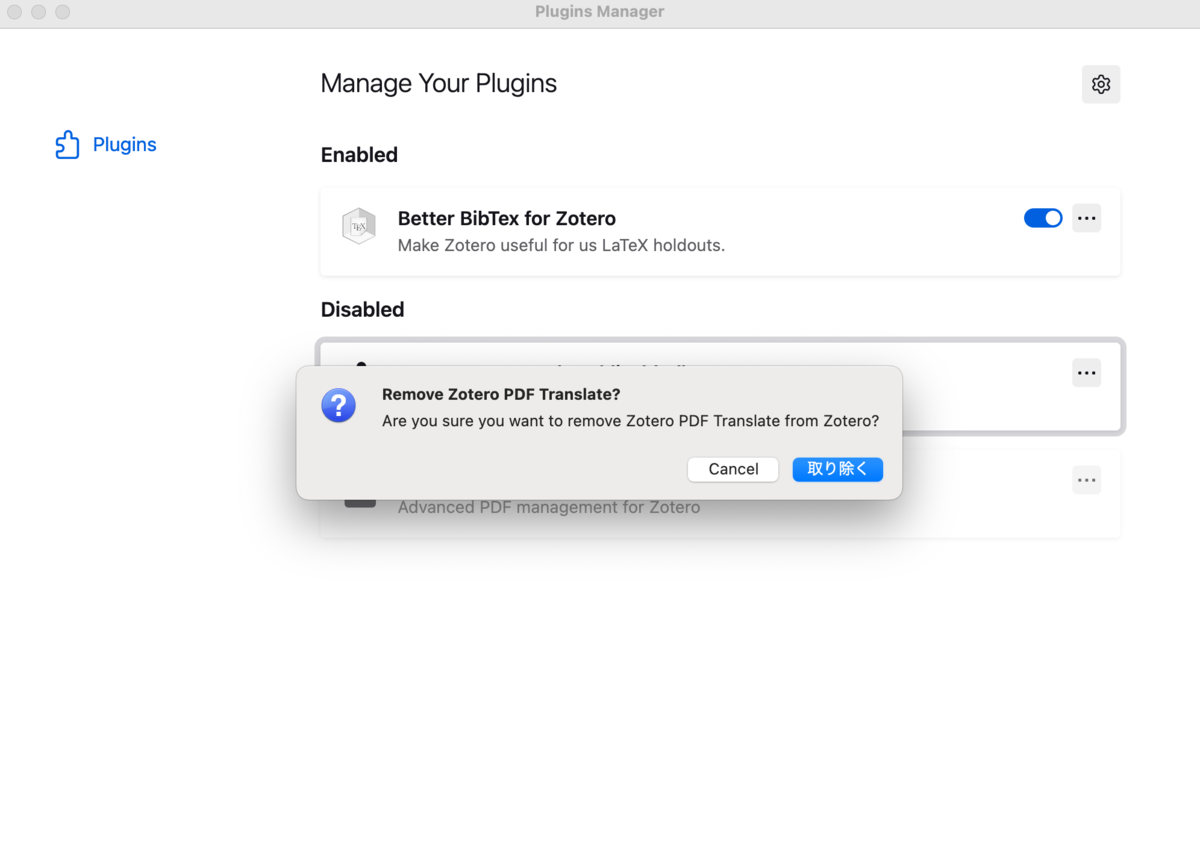Image resolution: width=1200 pixels, height=867 pixels.
Task: Click the Plugins puzzle-piece icon
Action: [x=67, y=145]
